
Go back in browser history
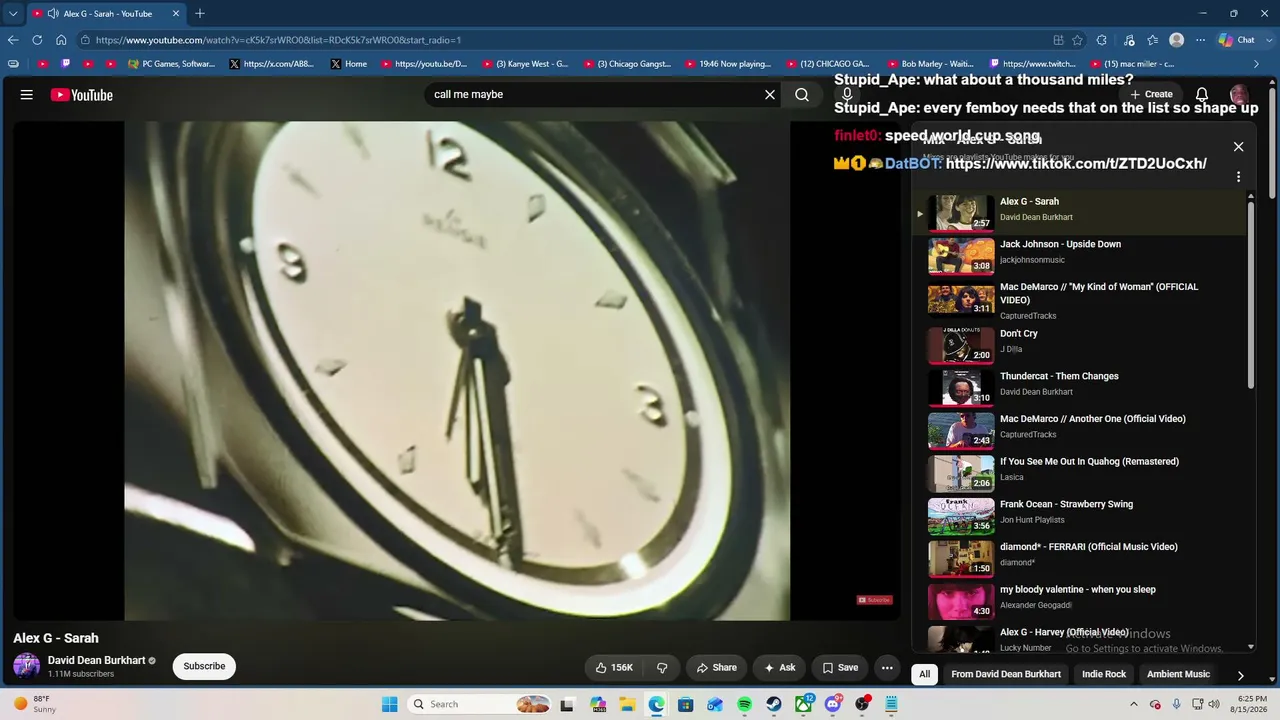pyautogui.click(x=13, y=40)
